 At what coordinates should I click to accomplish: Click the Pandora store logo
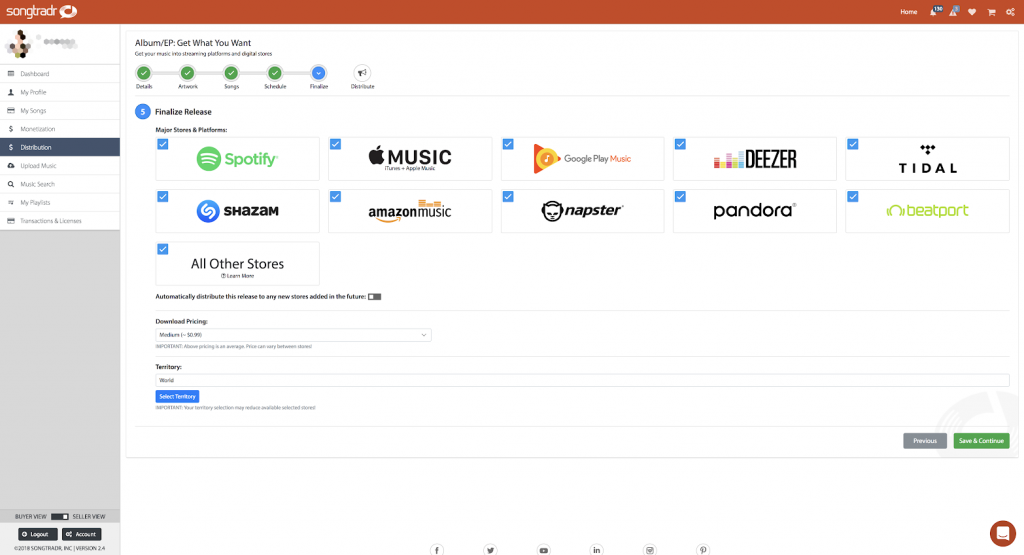(755, 210)
